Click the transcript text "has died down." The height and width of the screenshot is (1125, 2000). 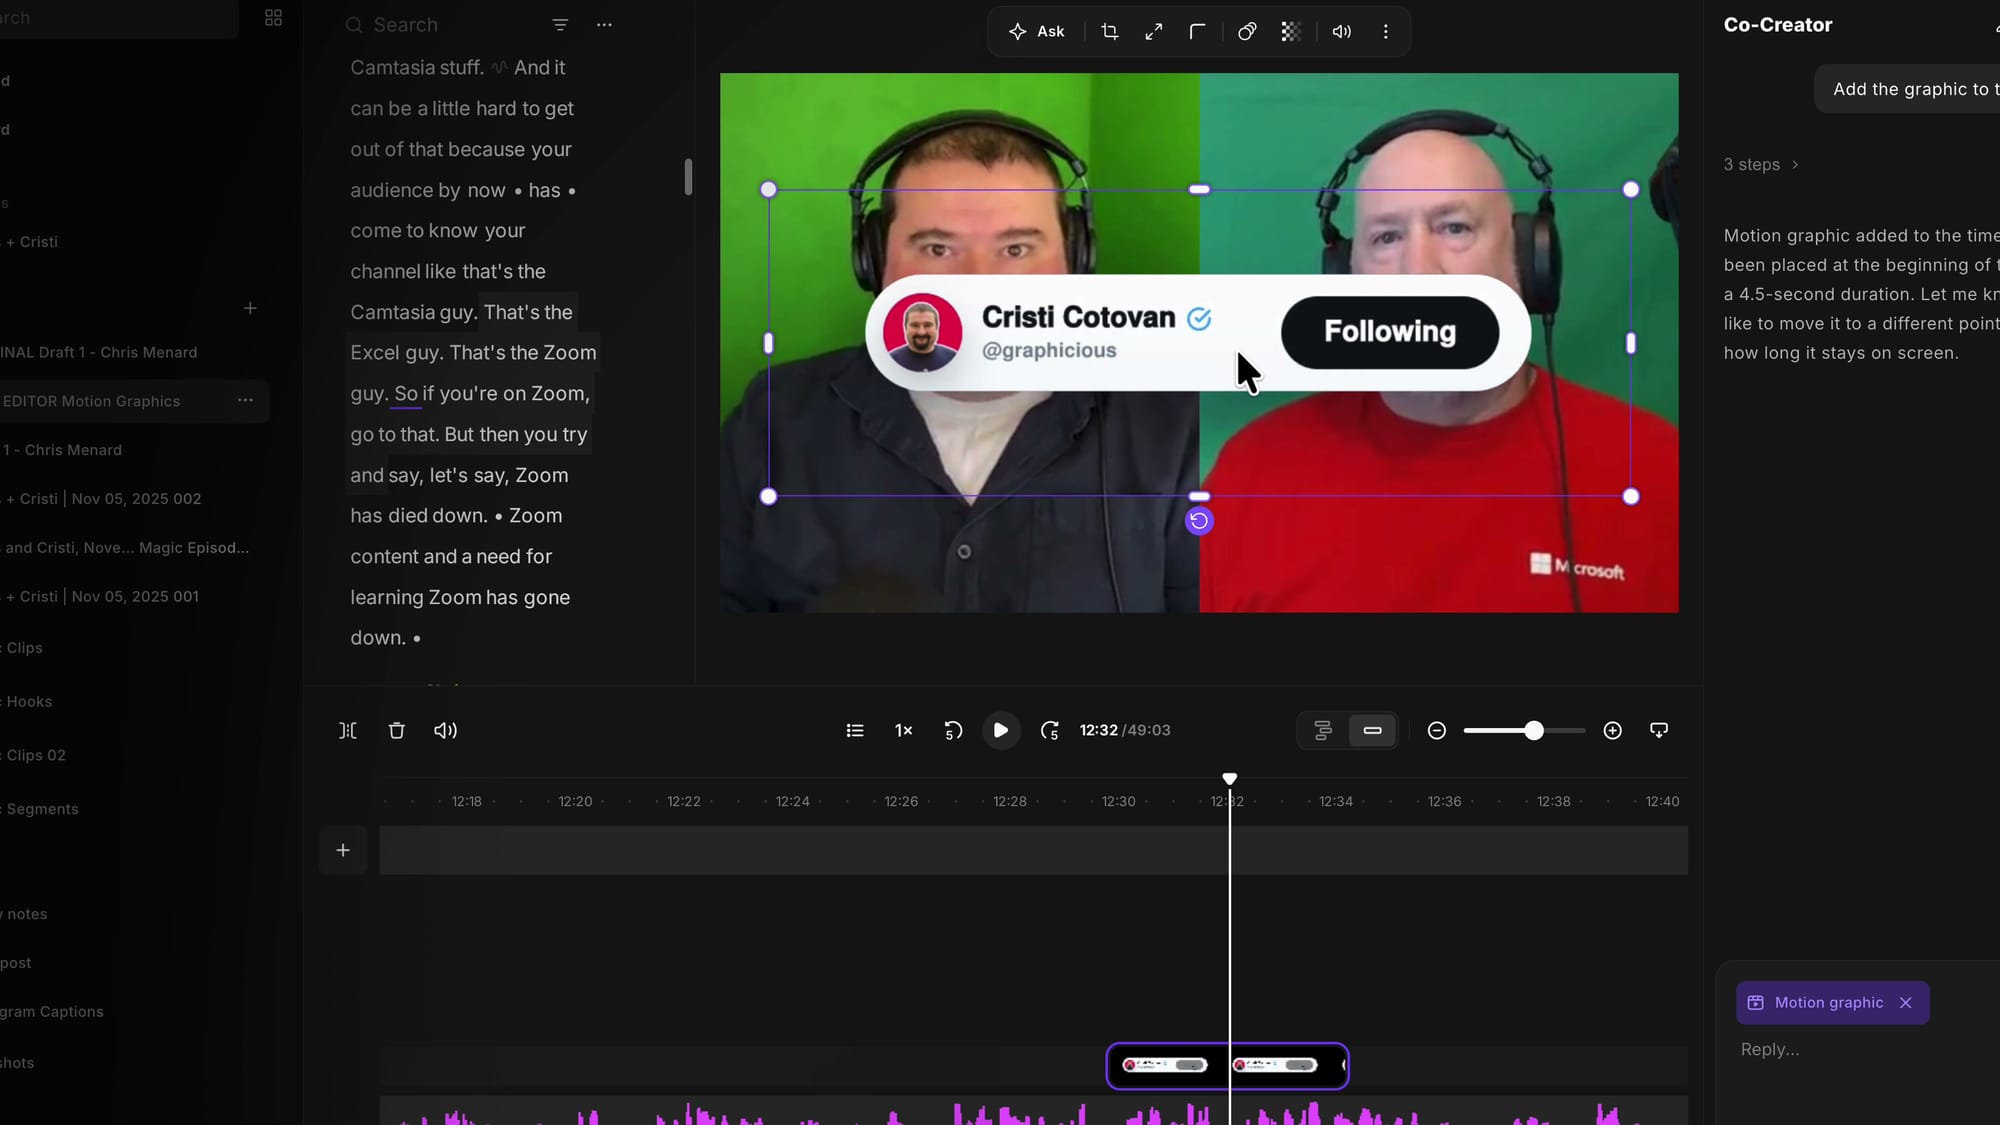(x=419, y=516)
